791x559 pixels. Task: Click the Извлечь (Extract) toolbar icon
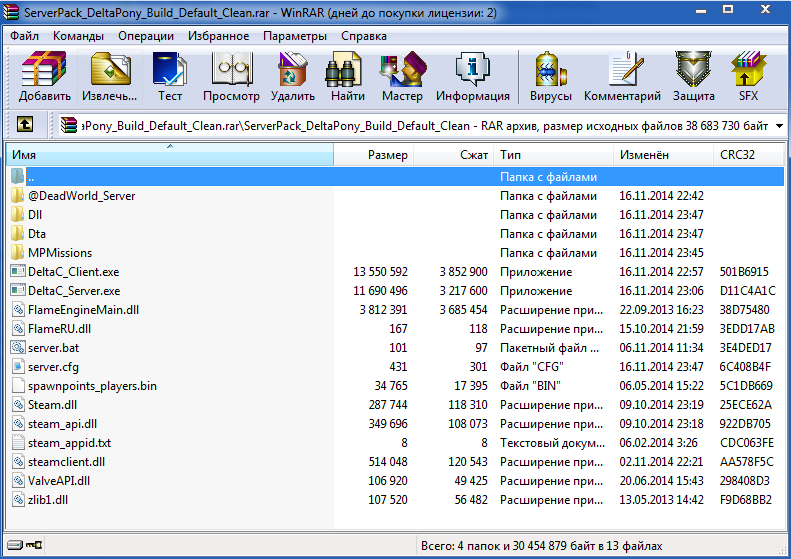click(x=111, y=78)
